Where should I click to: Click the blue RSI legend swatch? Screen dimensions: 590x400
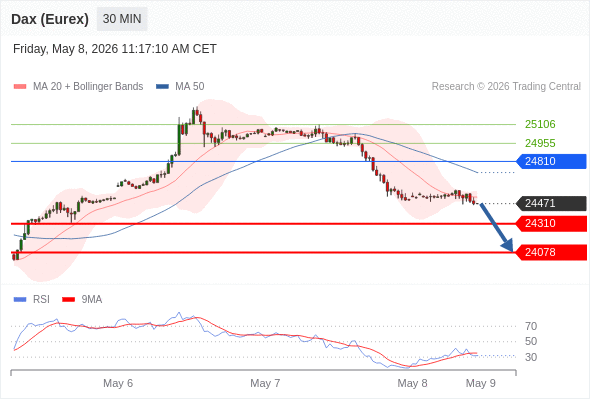tap(20, 300)
